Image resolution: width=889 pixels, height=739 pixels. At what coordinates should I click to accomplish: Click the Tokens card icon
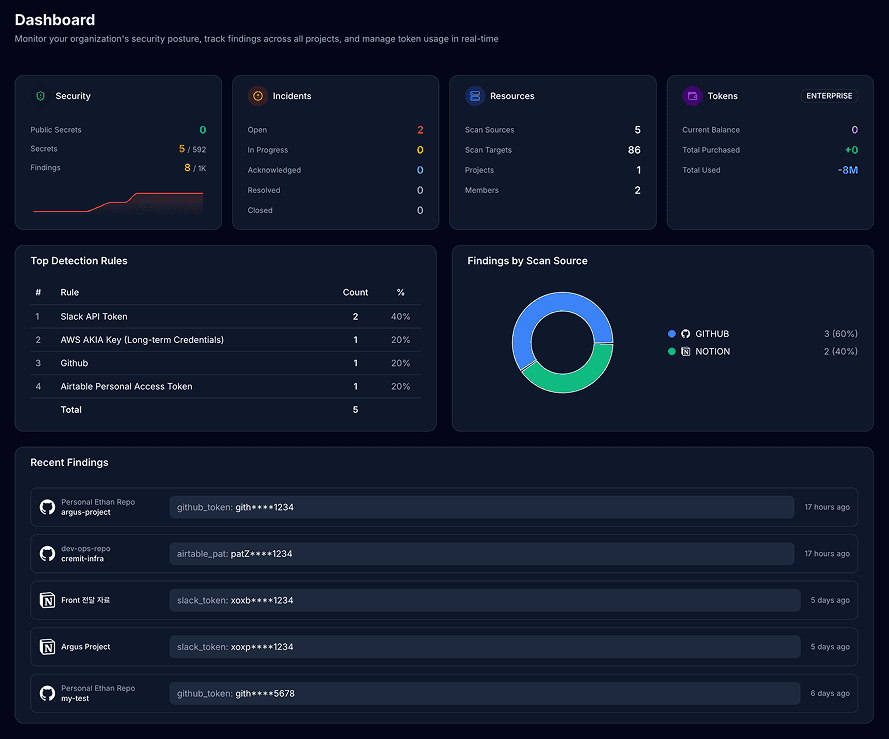(692, 96)
